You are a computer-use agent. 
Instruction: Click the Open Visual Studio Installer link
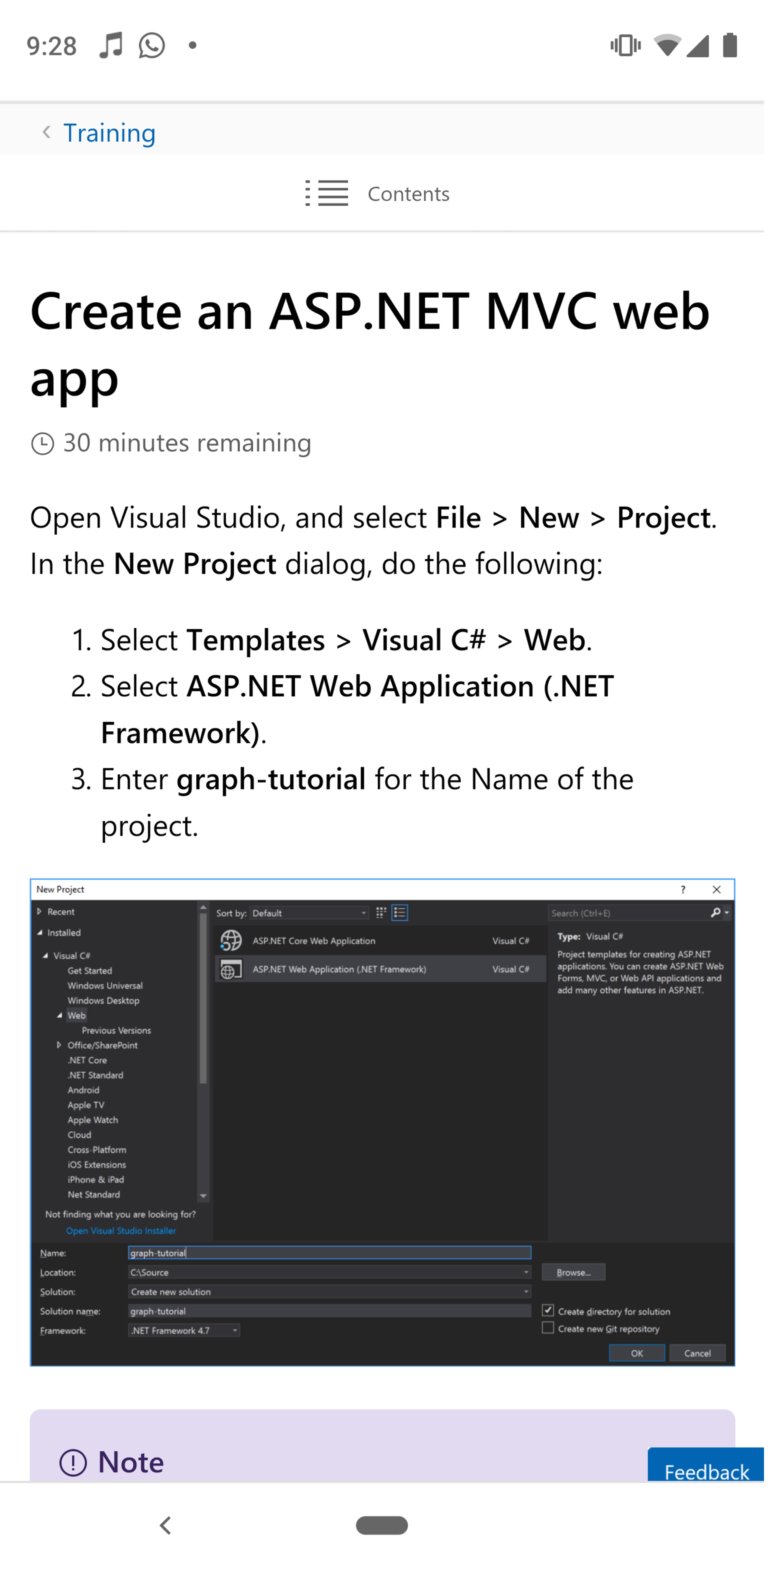tap(120, 1230)
